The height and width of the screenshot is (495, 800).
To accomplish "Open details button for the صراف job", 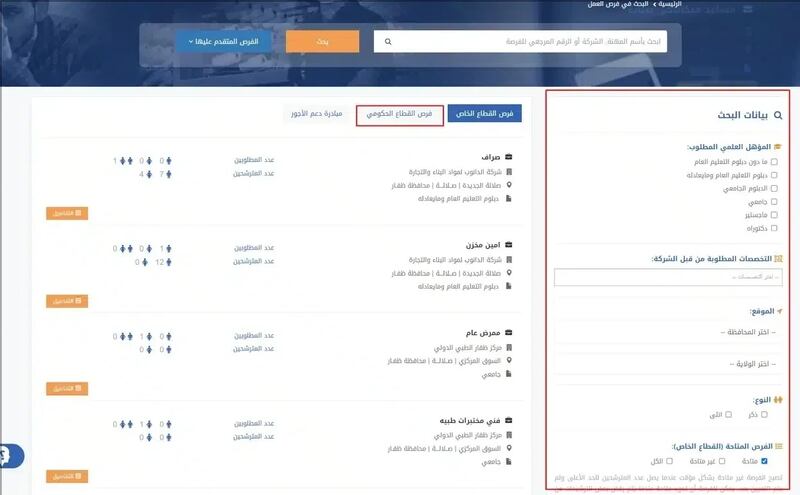I will [x=67, y=213].
